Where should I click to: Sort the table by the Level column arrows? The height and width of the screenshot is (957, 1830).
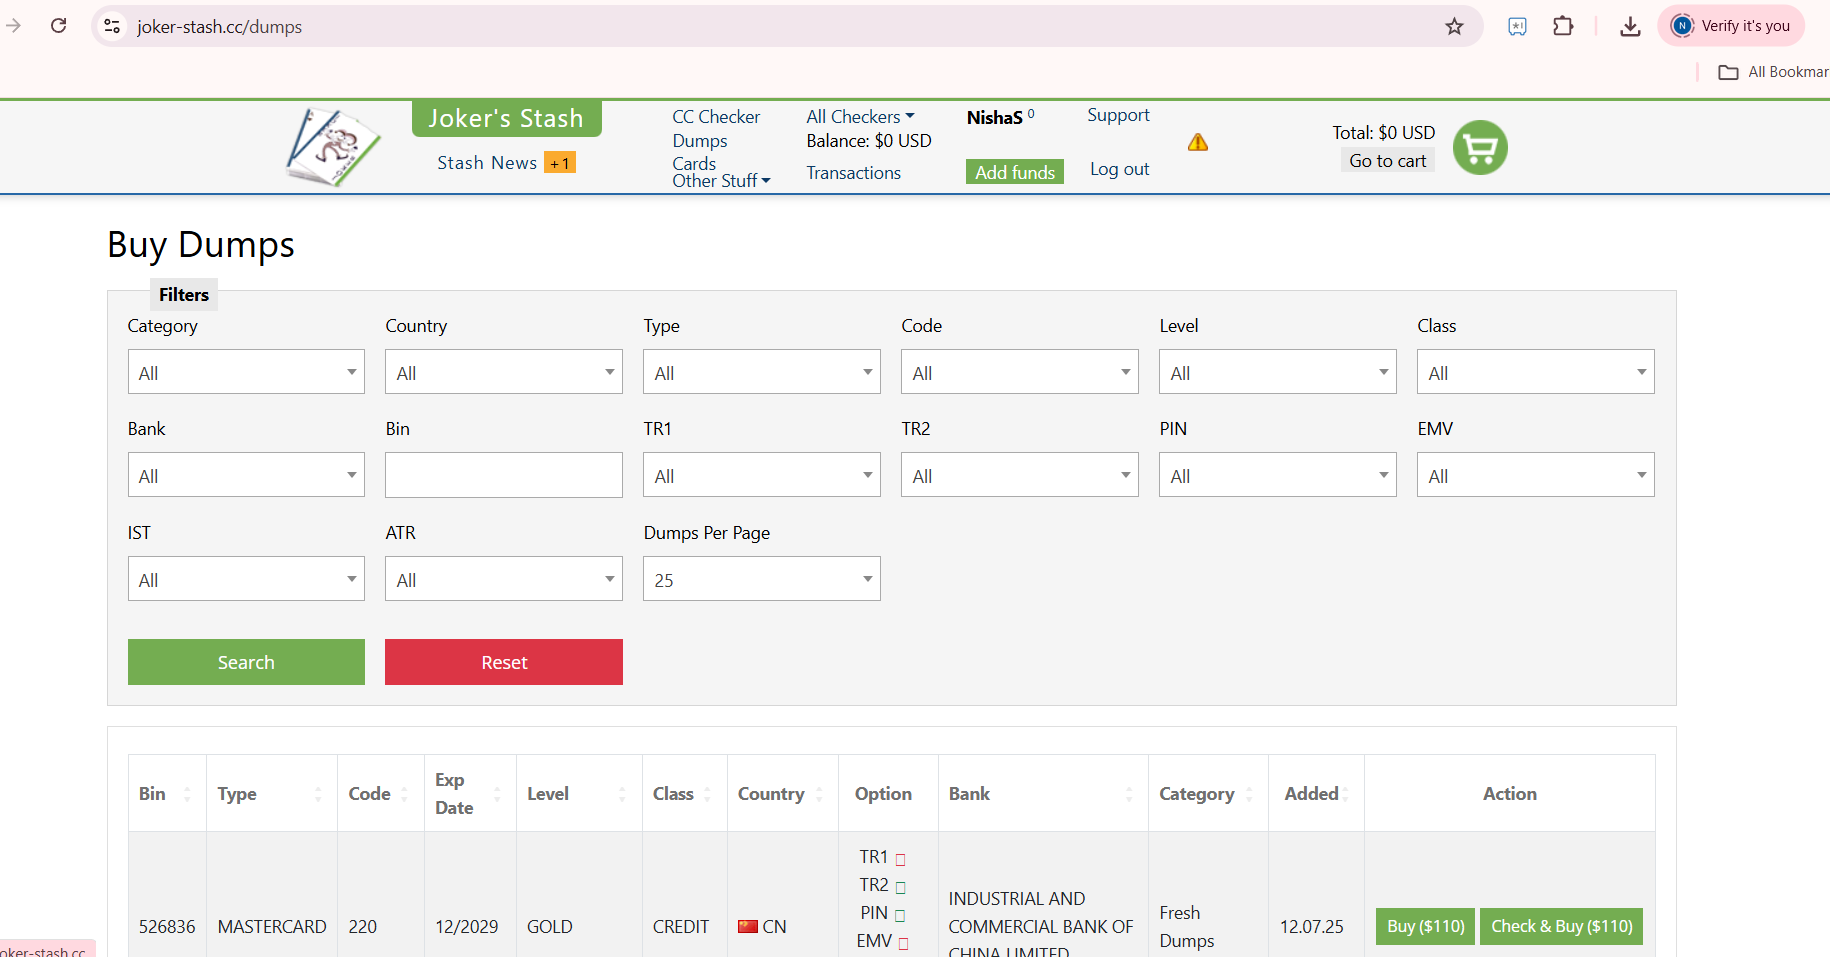(x=622, y=794)
